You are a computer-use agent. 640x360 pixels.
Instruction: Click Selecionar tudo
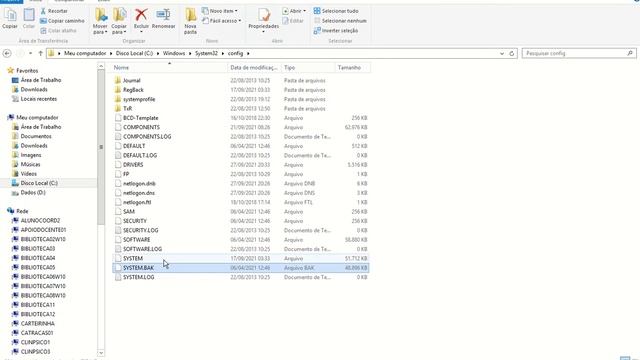(336, 11)
